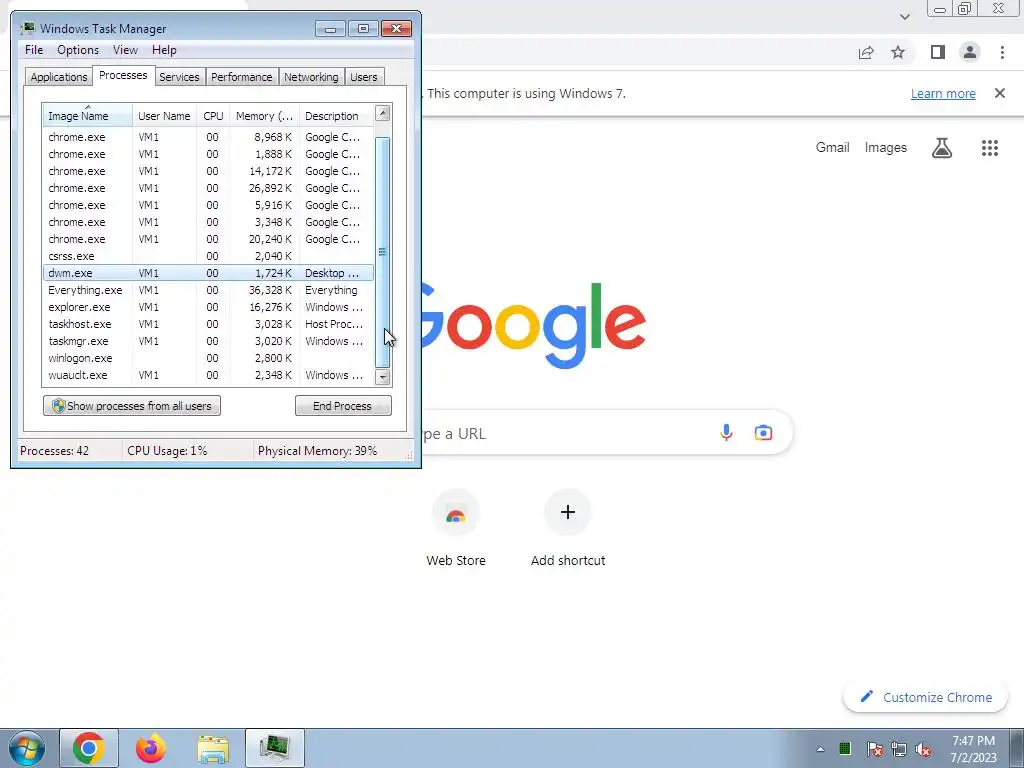Open Gmail link on Google page
The width and height of the screenshot is (1024, 768).
[x=833, y=148]
